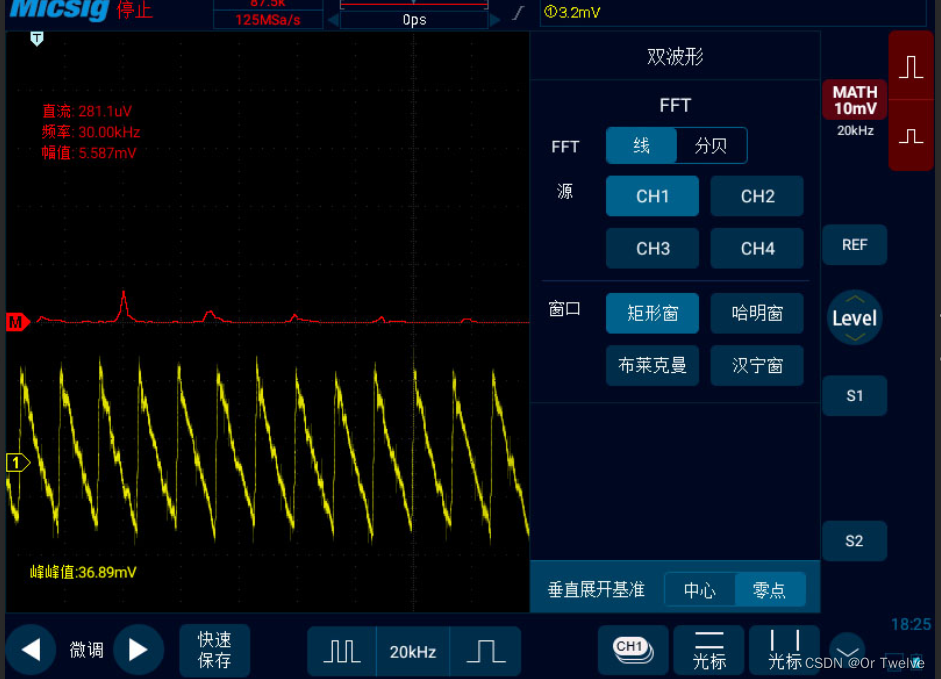Tap the S1 button

click(x=855, y=396)
